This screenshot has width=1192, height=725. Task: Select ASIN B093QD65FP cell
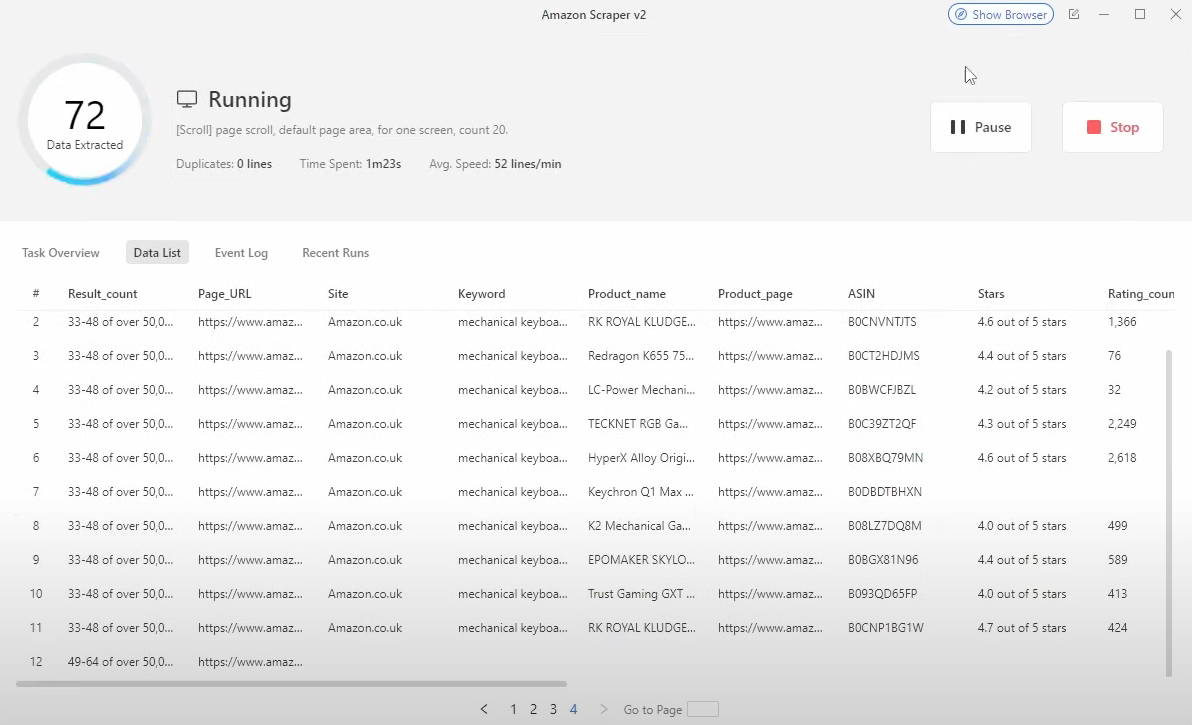tap(883, 594)
